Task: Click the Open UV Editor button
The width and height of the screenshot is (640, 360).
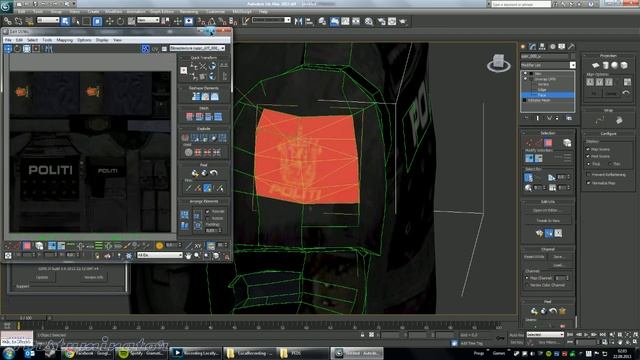Action: point(547,210)
